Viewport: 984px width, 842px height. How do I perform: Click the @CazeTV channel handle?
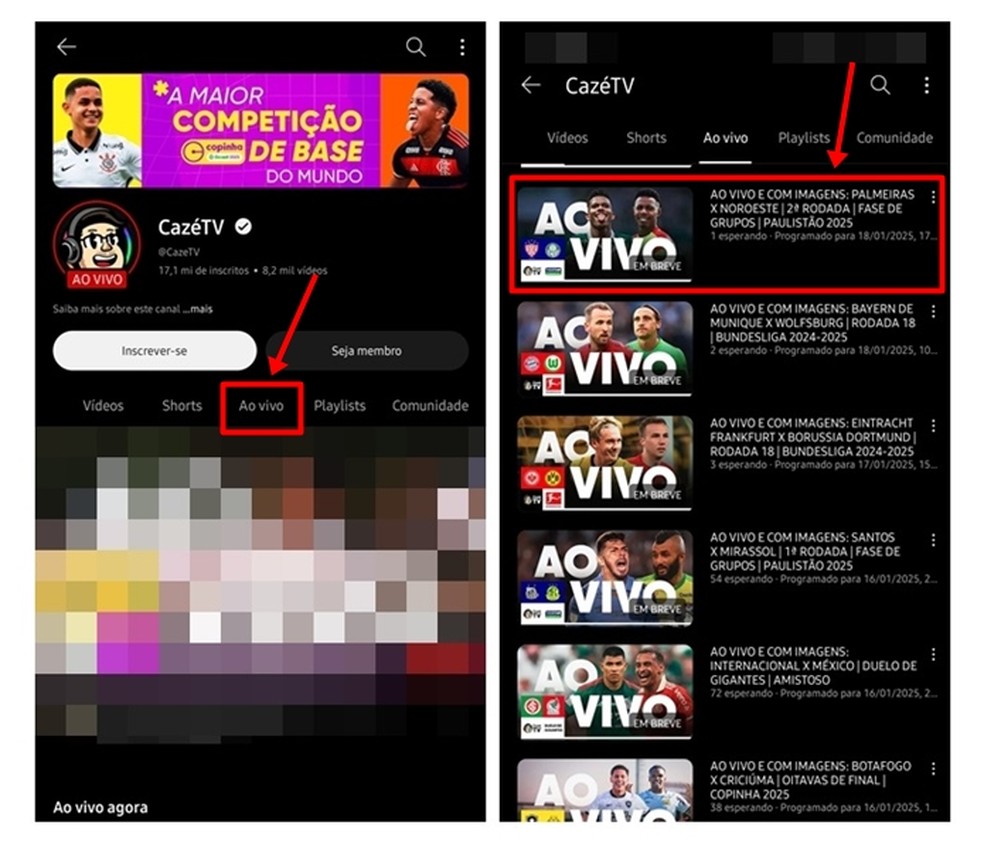179,252
